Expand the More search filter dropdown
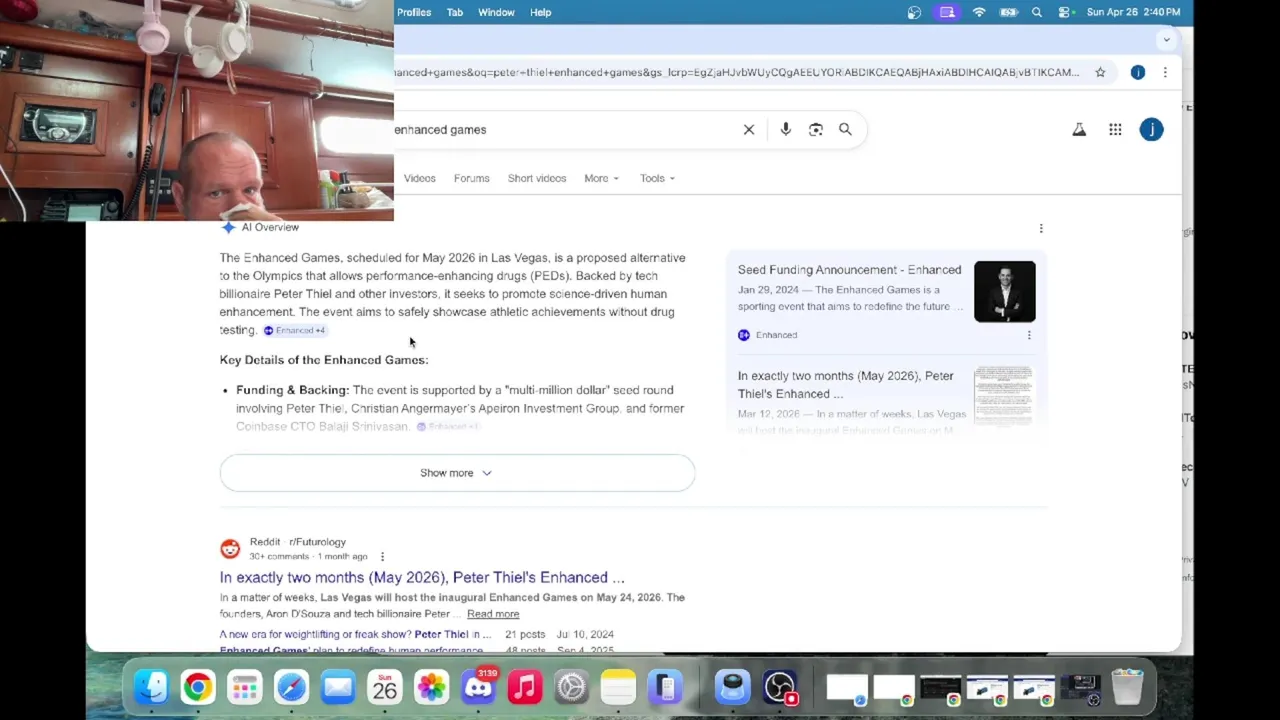 602,178
